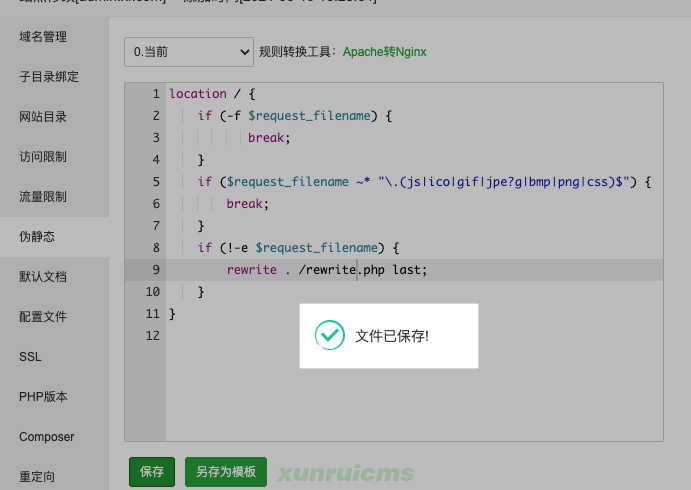Open the 重定向 tab
Screen dimensions: 691x490
coord(37,477)
